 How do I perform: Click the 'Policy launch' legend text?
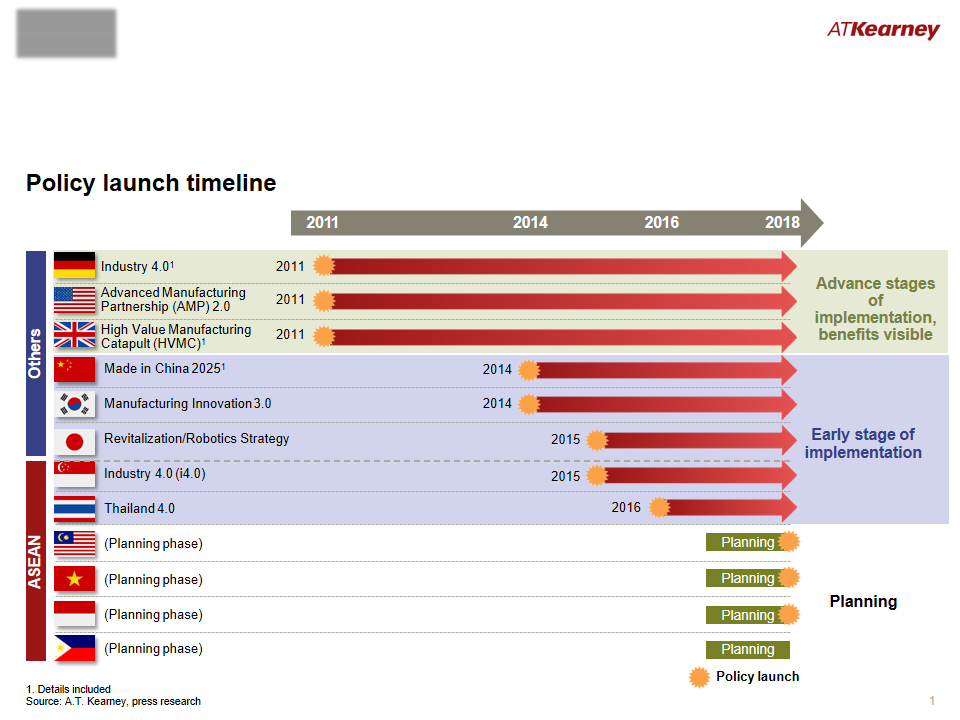pyautogui.click(x=757, y=677)
